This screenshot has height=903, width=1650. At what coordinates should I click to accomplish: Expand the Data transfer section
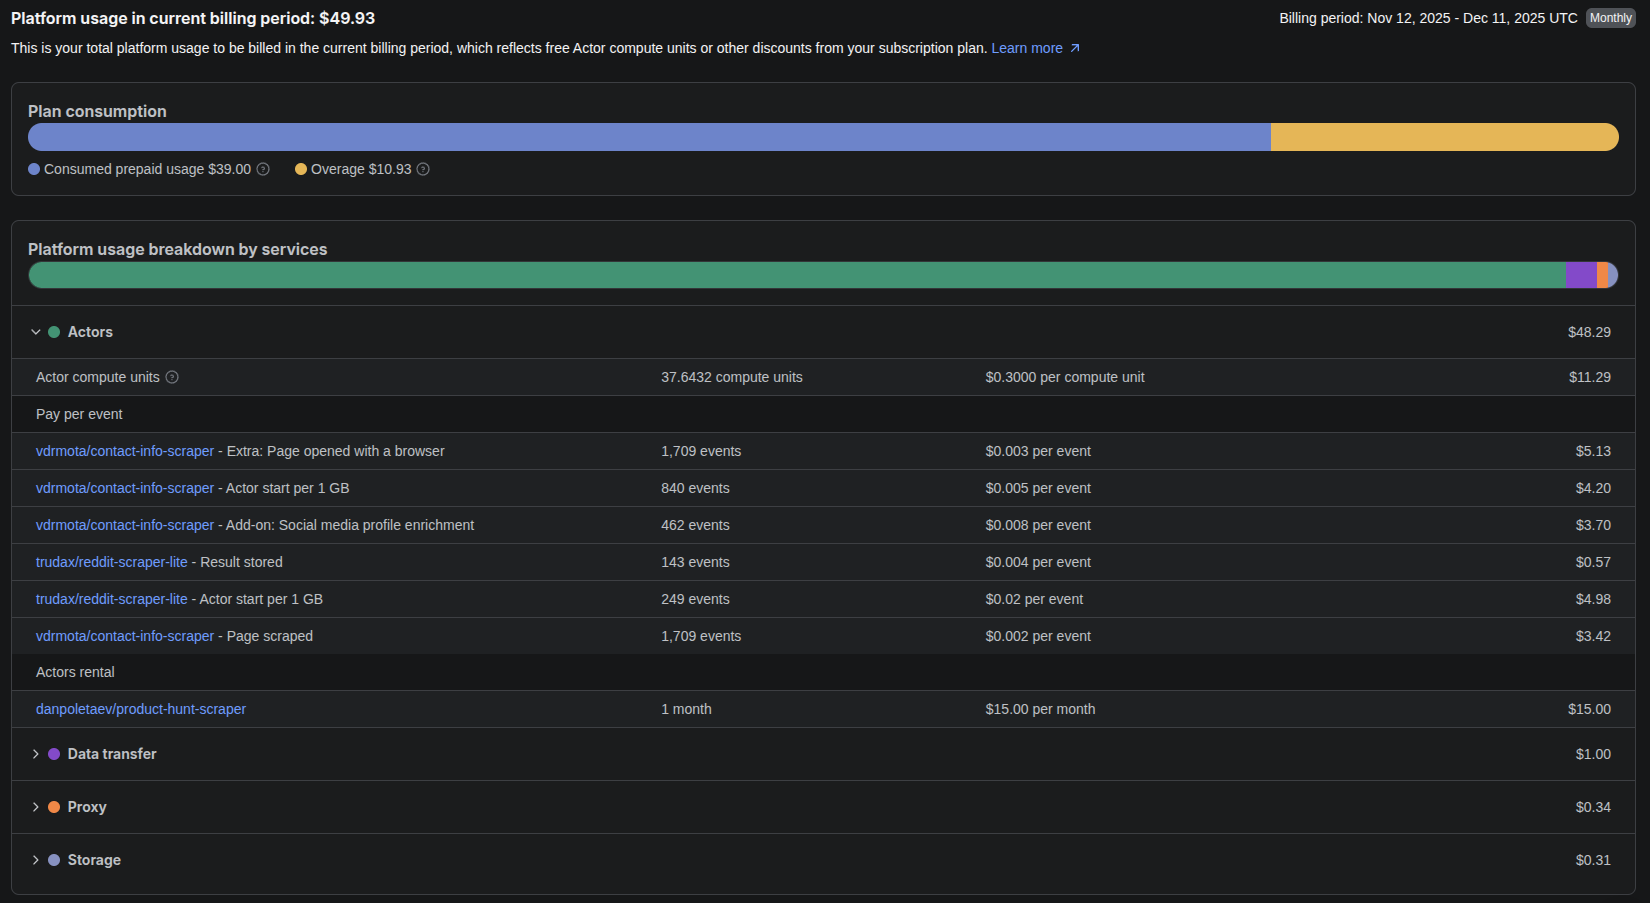pos(36,754)
